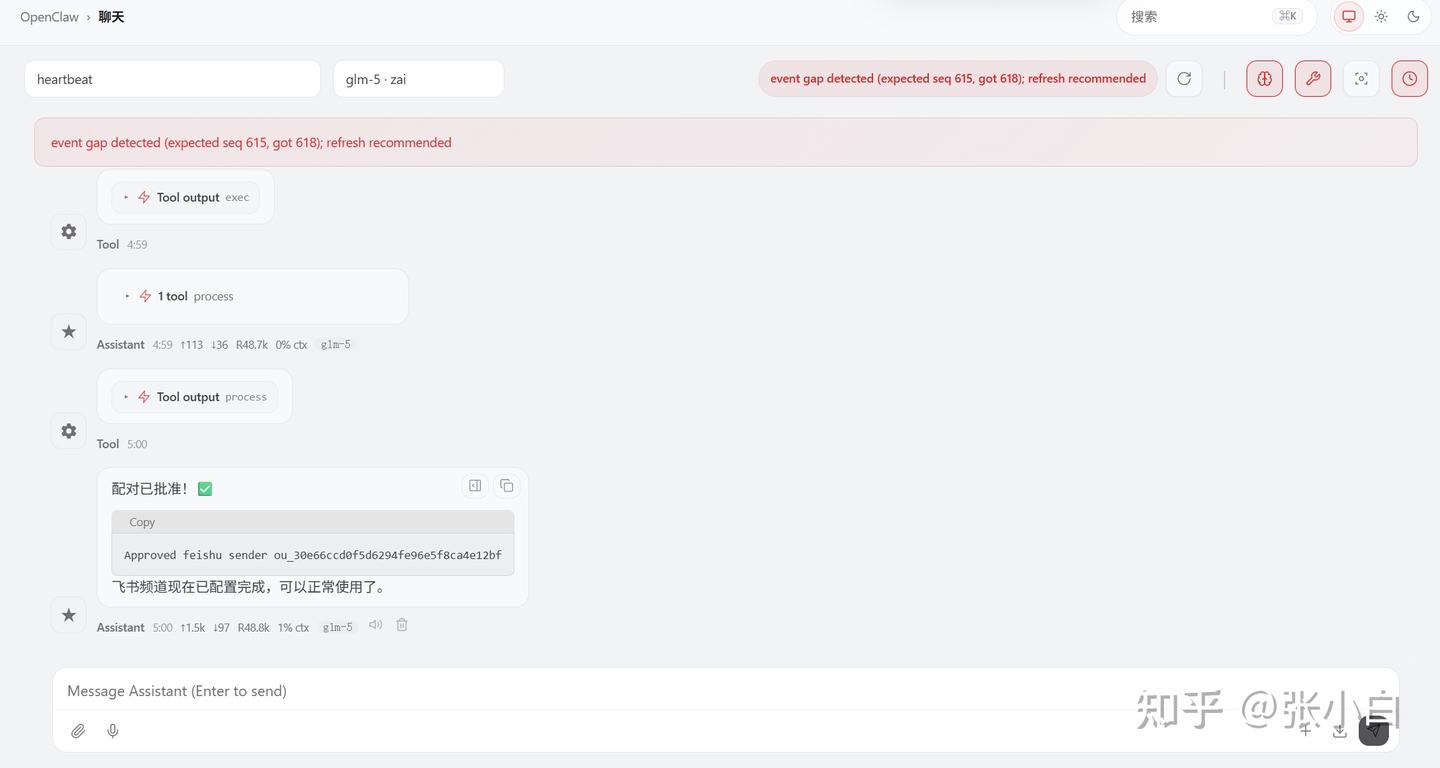Click the refresh chat icon

click(x=1184, y=79)
